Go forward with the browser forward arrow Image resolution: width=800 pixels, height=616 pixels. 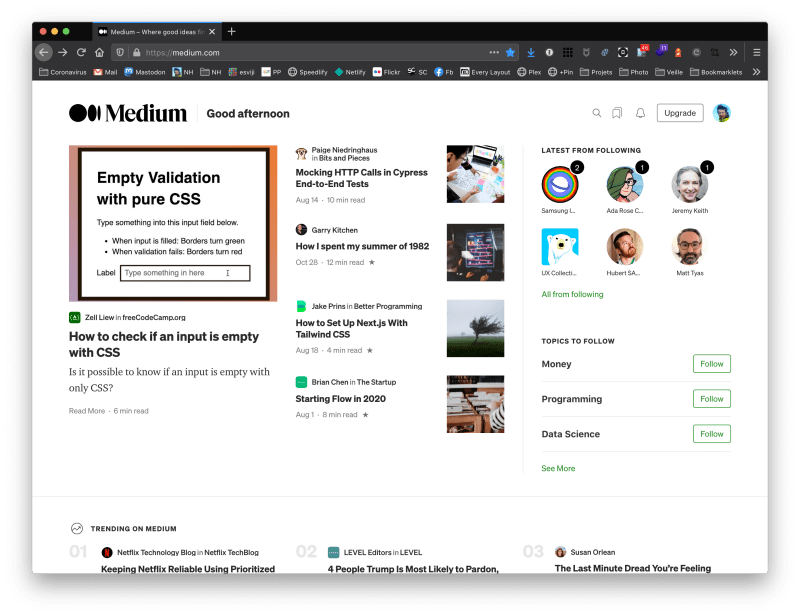coord(63,52)
